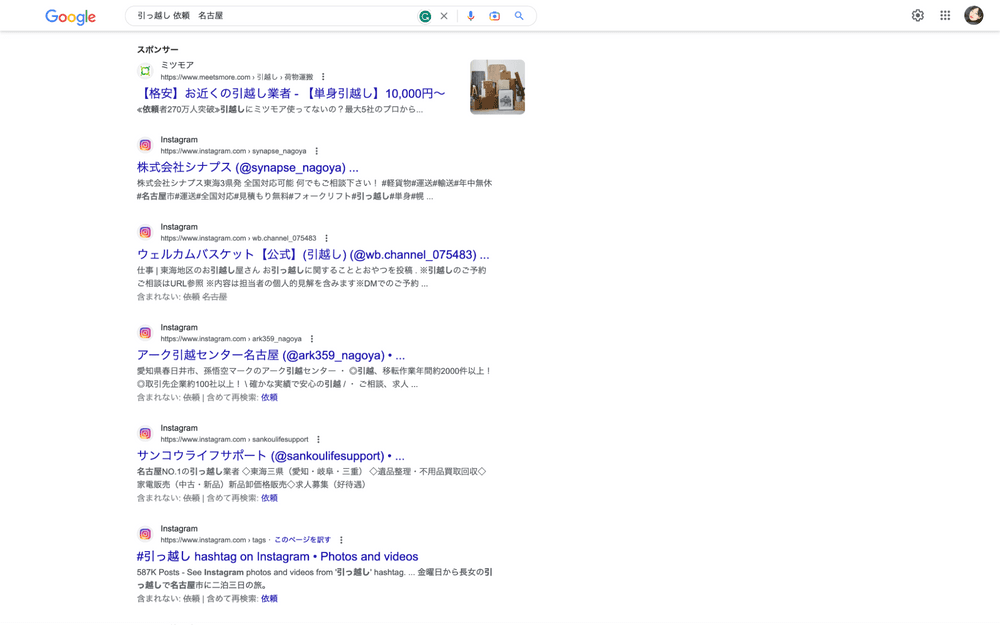
Task: Start voice search with microphone icon
Action: point(471,16)
